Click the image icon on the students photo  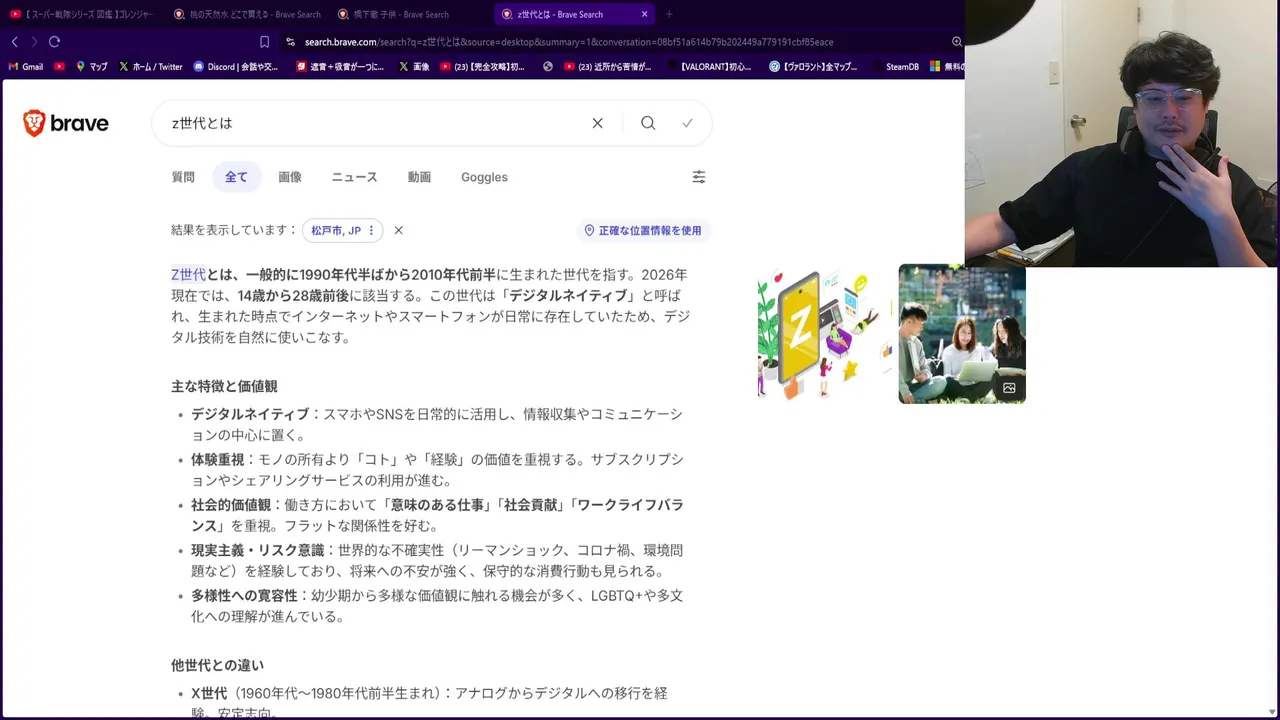tap(1009, 388)
